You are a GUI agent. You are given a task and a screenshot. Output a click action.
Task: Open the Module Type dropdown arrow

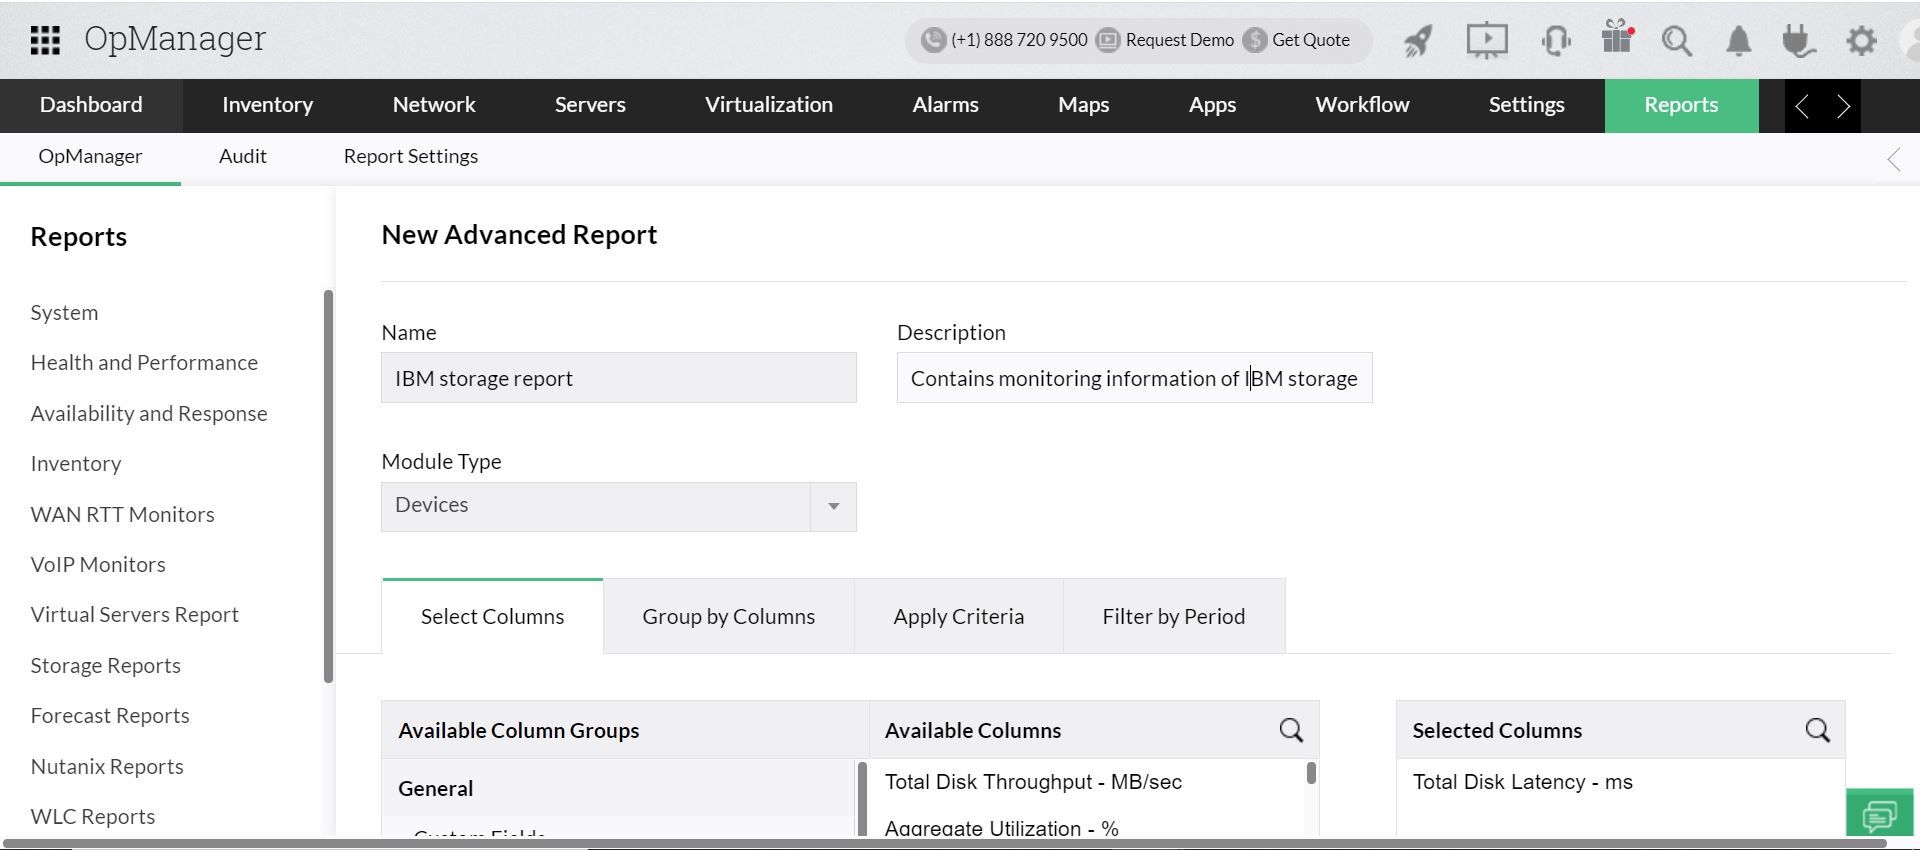833,506
